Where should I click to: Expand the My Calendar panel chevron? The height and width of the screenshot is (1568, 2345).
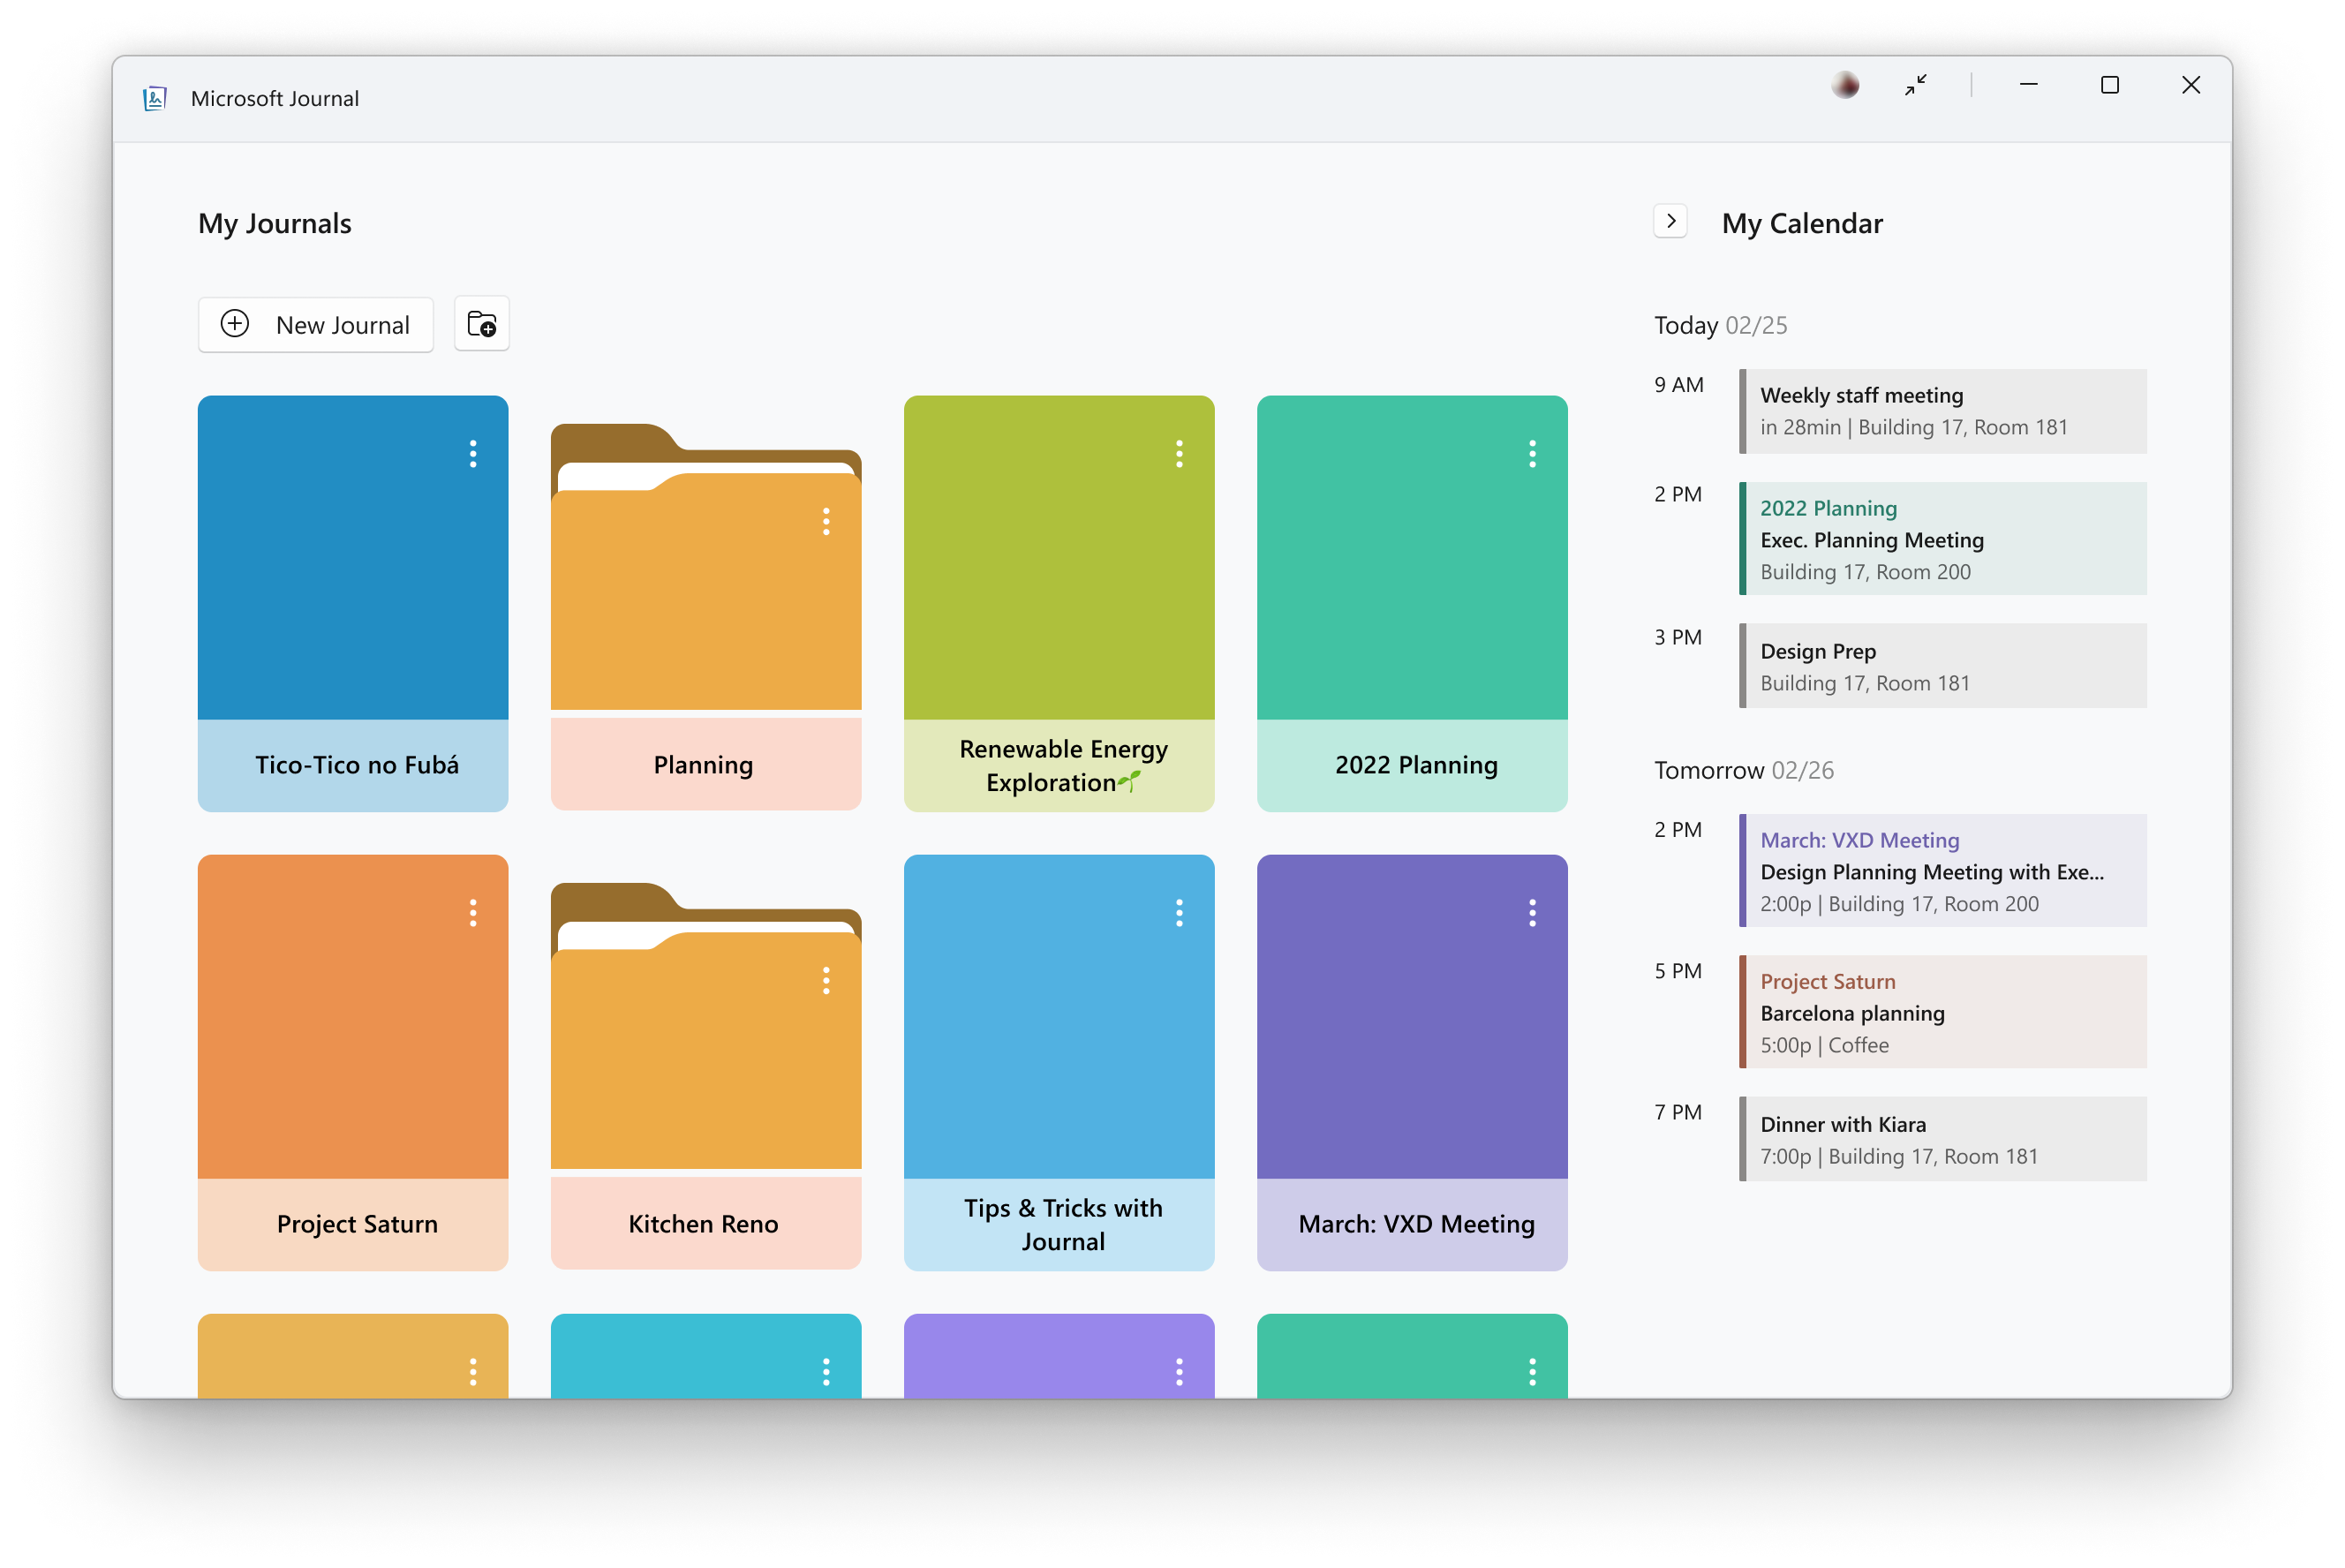coord(1673,221)
